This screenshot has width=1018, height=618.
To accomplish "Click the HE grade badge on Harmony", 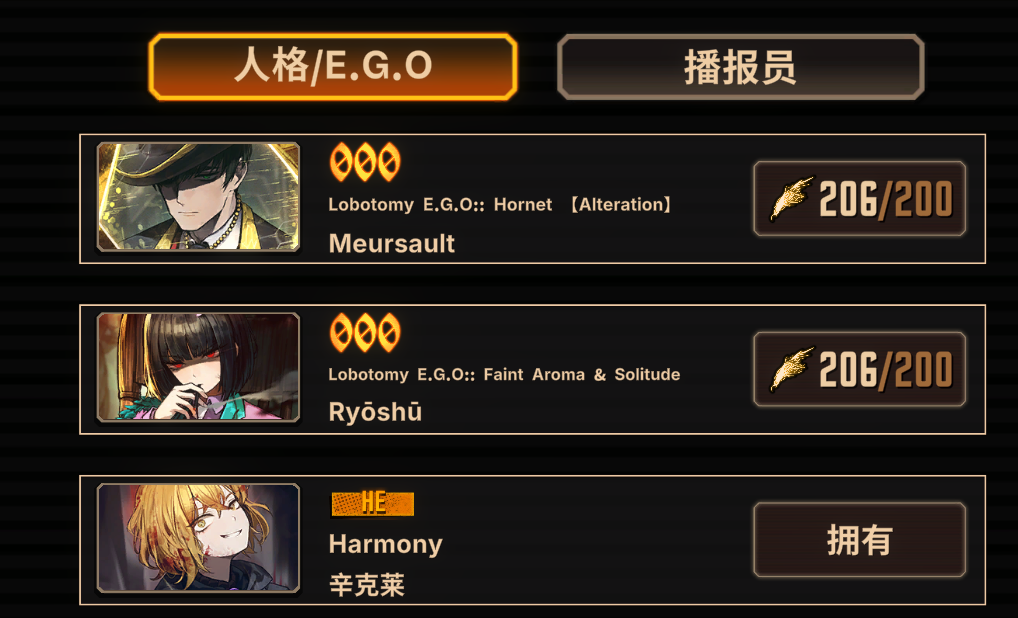I will point(373,504).
